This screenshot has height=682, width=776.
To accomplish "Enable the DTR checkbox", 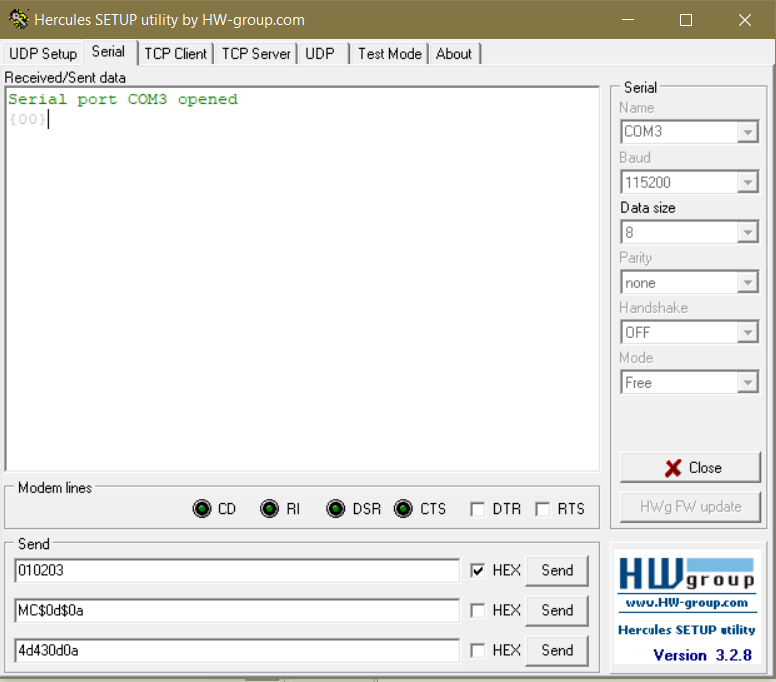I will (478, 509).
